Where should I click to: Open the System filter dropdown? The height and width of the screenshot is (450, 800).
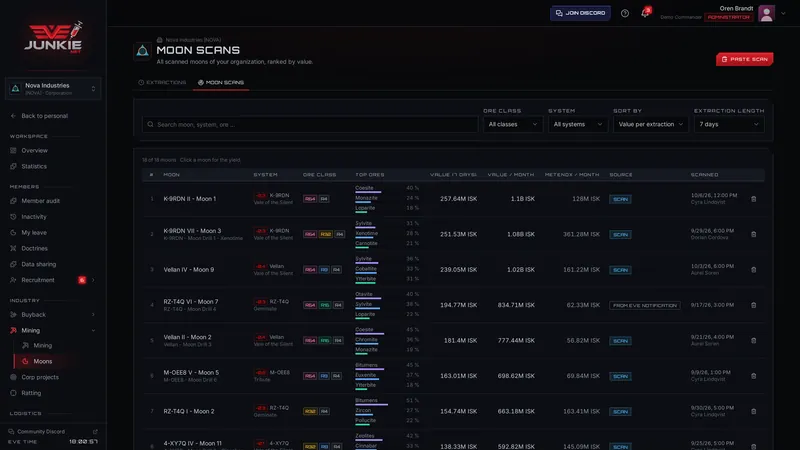click(578, 124)
